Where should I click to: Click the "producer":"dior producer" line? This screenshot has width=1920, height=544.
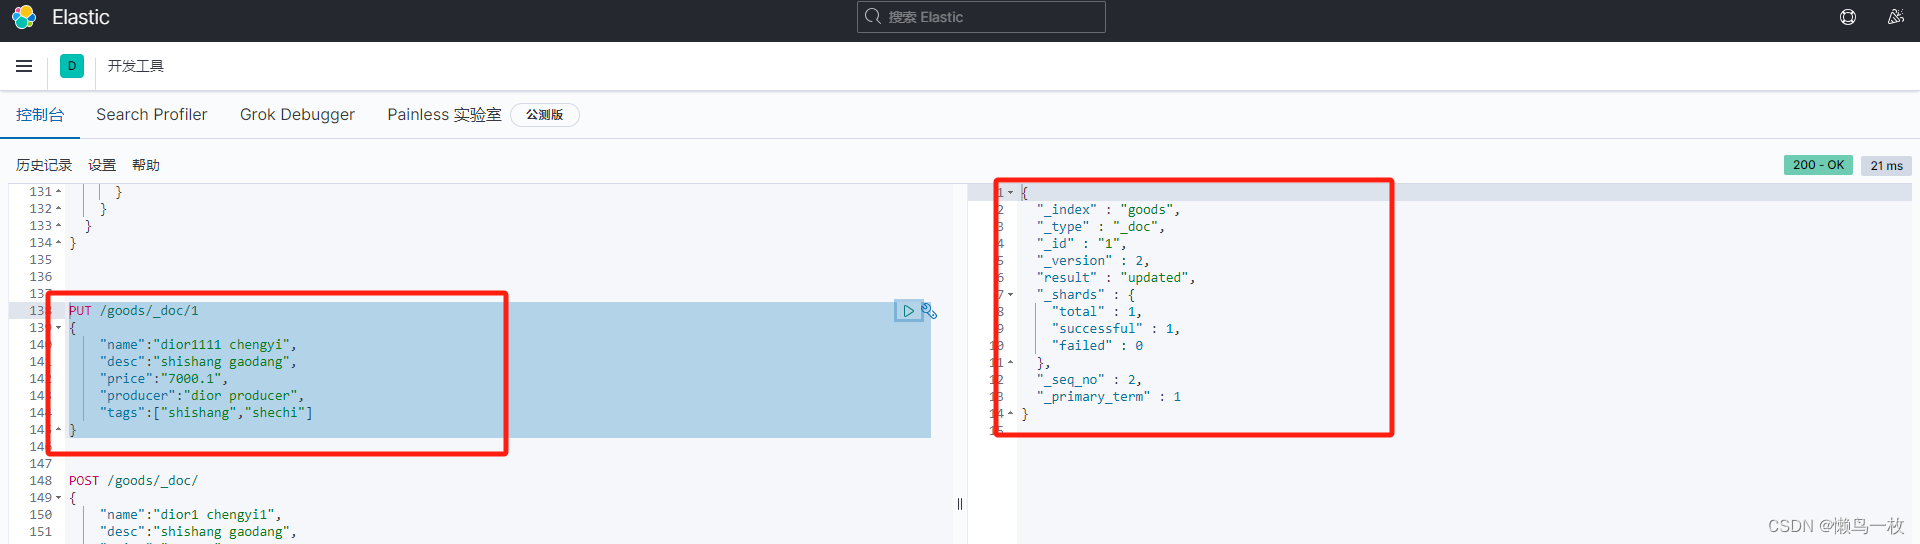(202, 396)
